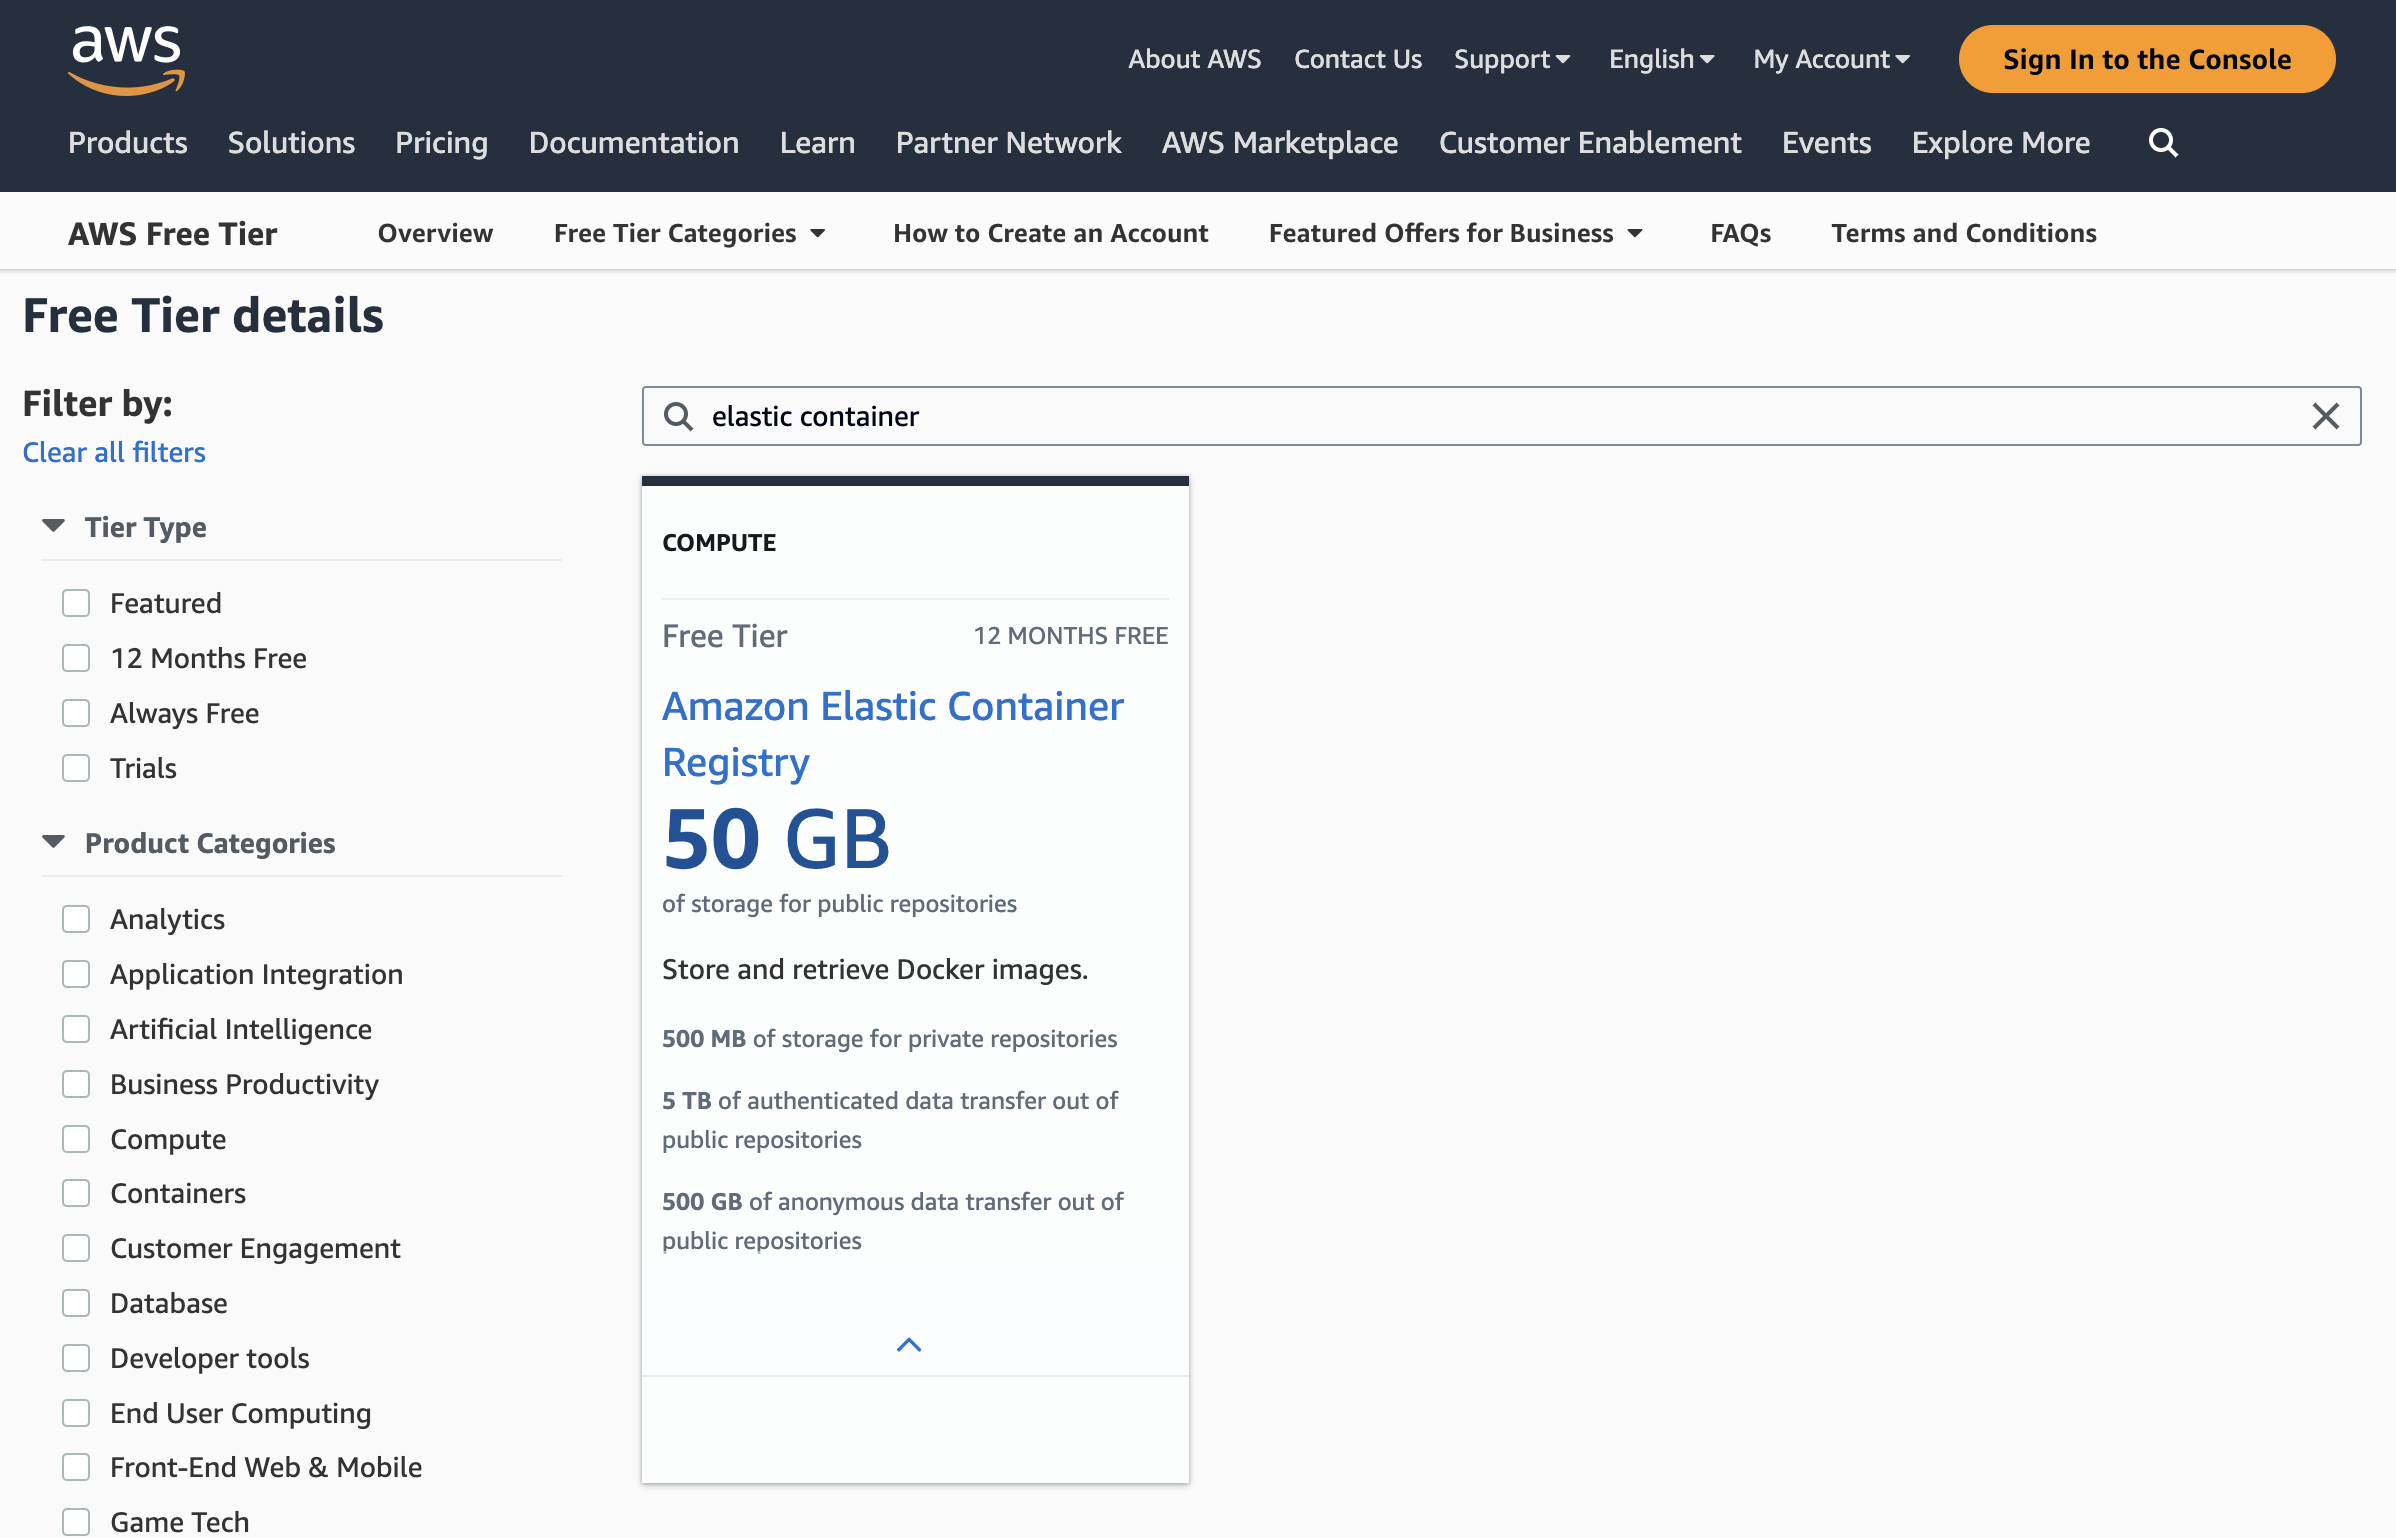Click the magnifier icon in the search box
Image resolution: width=2396 pixels, height=1538 pixels.
pyautogui.click(x=679, y=416)
